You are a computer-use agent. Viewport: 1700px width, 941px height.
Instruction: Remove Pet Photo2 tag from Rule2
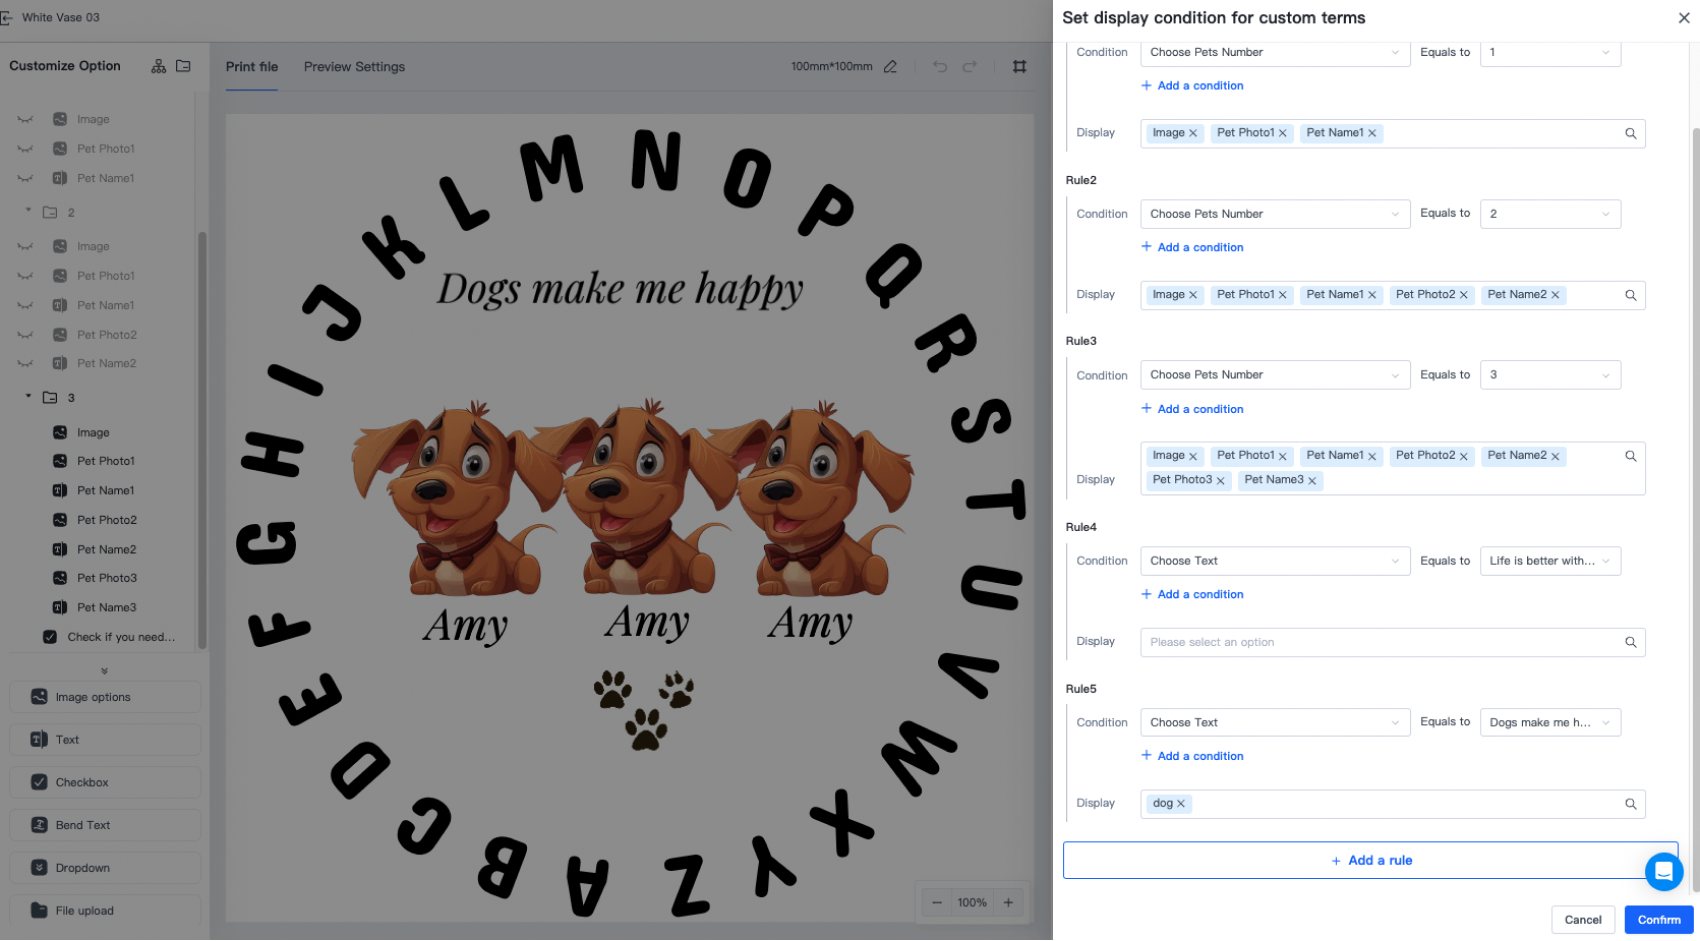click(x=1464, y=295)
